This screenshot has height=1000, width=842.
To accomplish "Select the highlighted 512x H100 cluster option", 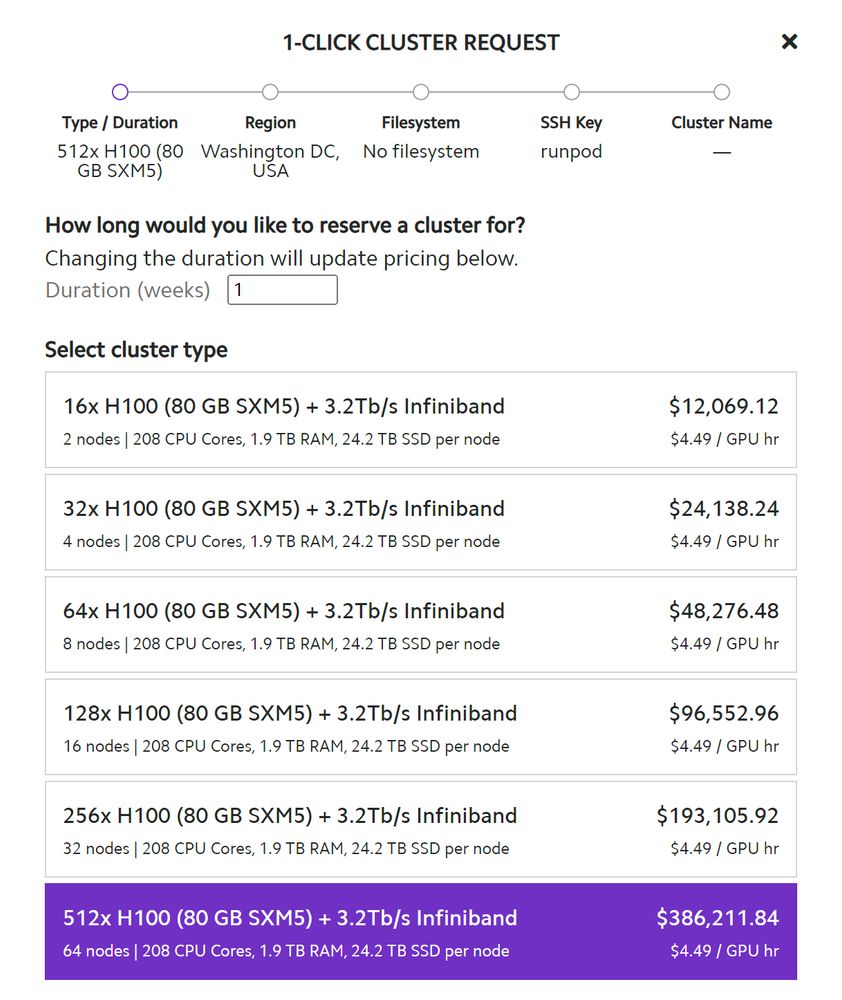I will (420, 931).
